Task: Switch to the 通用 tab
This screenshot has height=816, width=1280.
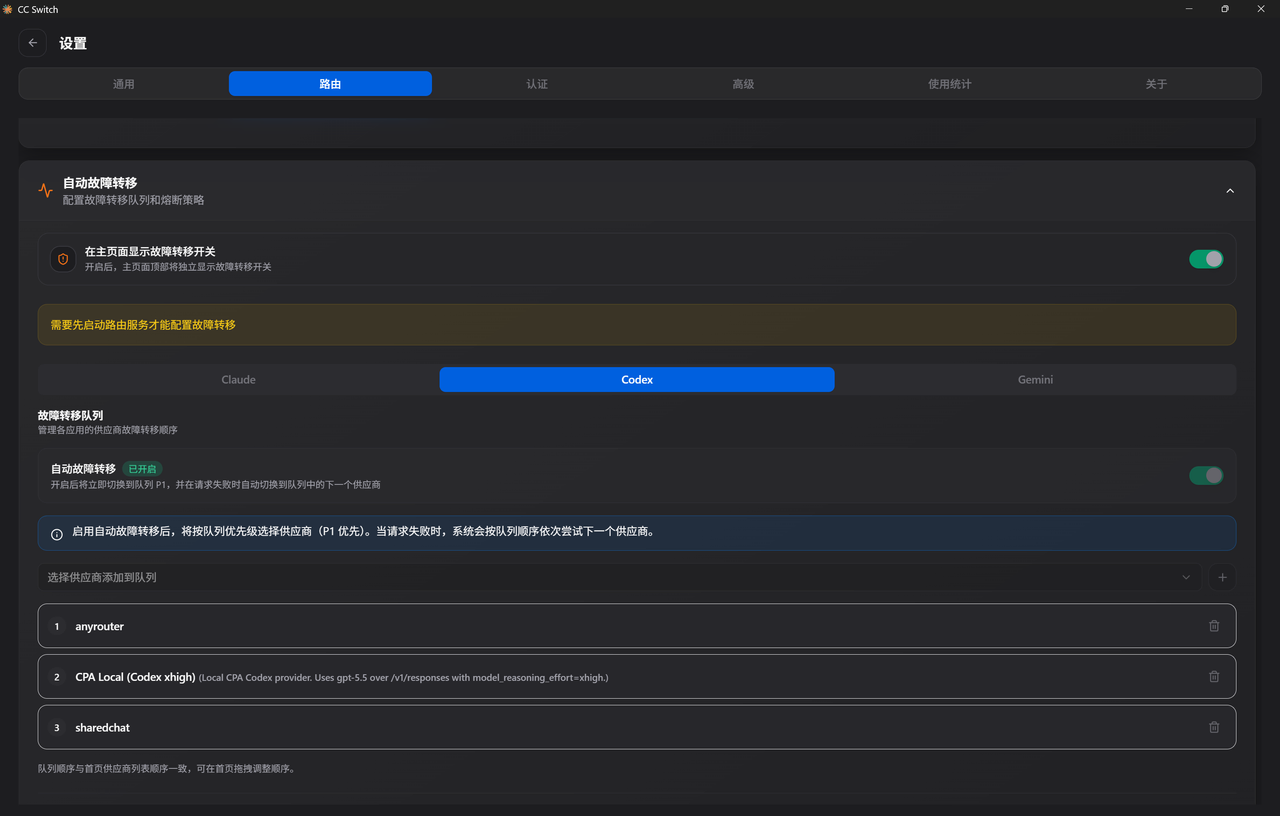Action: [x=124, y=84]
